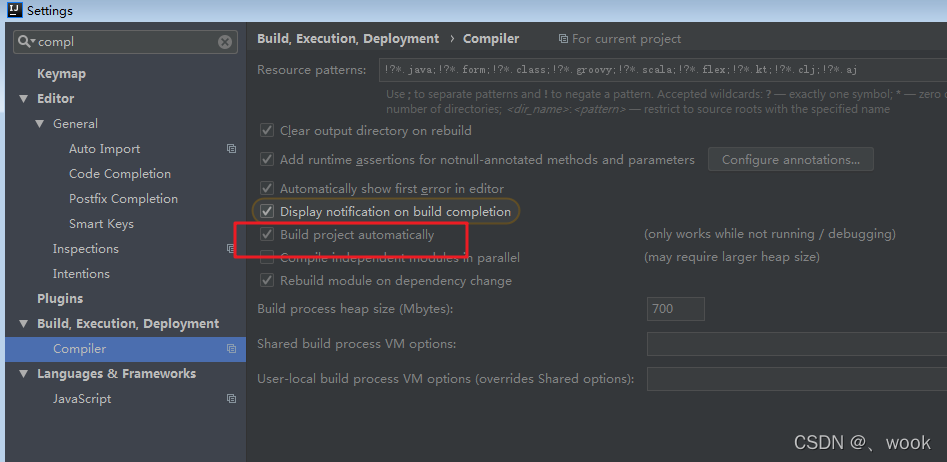Image resolution: width=947 pixels, height=462 pixels.
Task: Collapse Build, Execution, Deployment node
Action: coord(24,324)
